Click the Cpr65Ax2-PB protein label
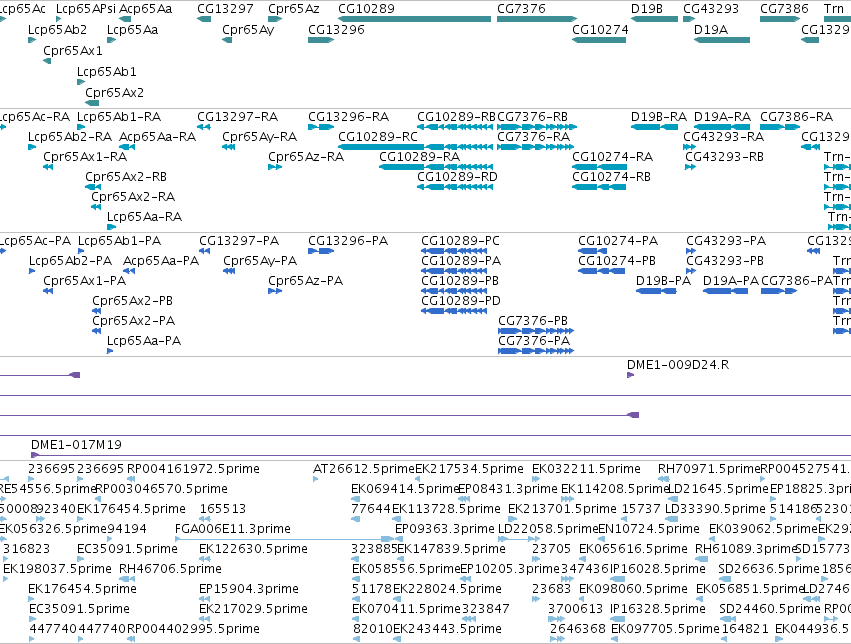 [x=132, y=301]
